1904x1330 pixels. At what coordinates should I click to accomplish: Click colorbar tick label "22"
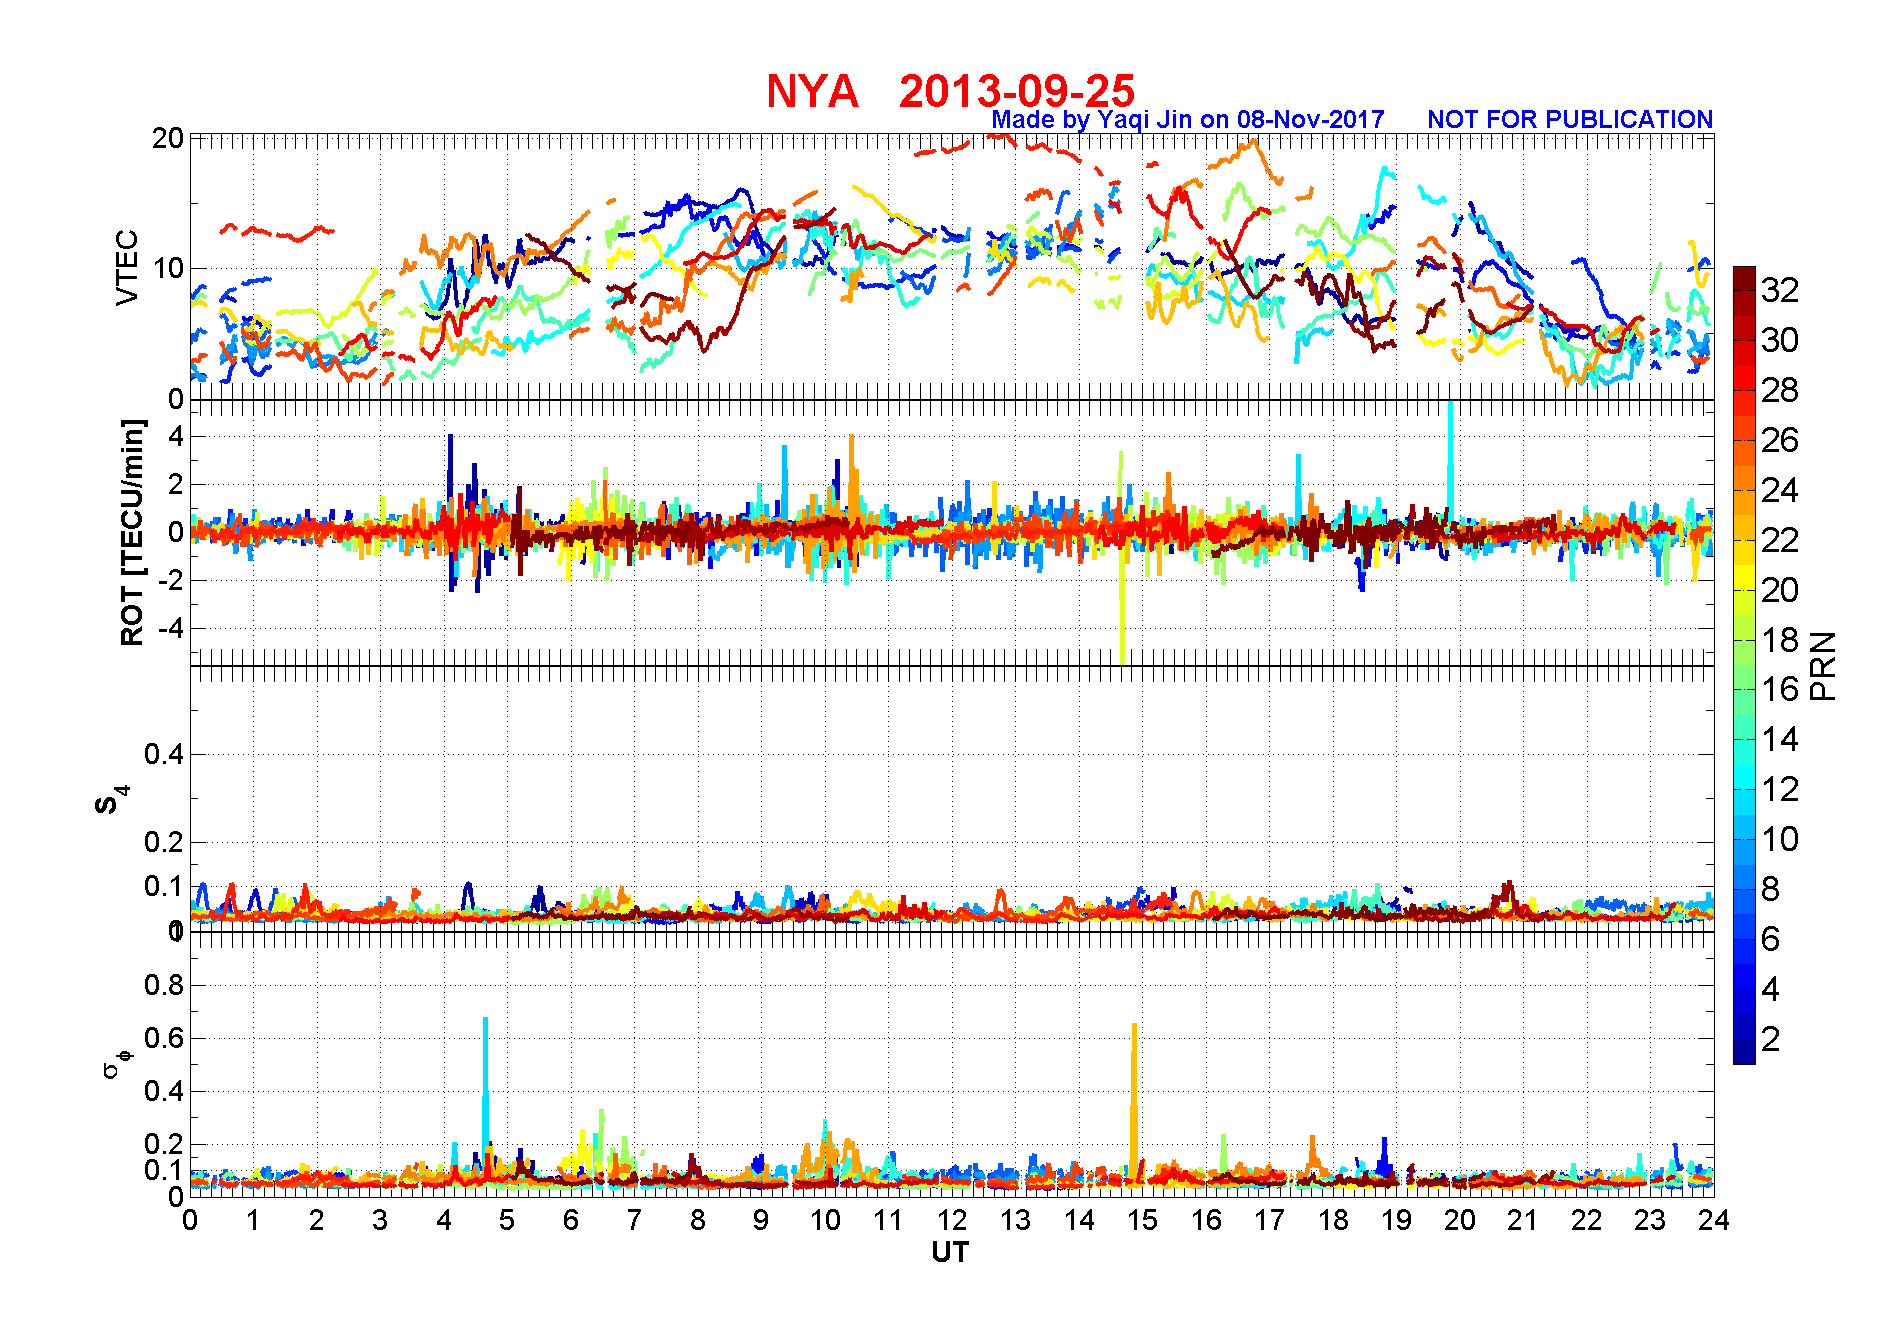[1780, 540]
